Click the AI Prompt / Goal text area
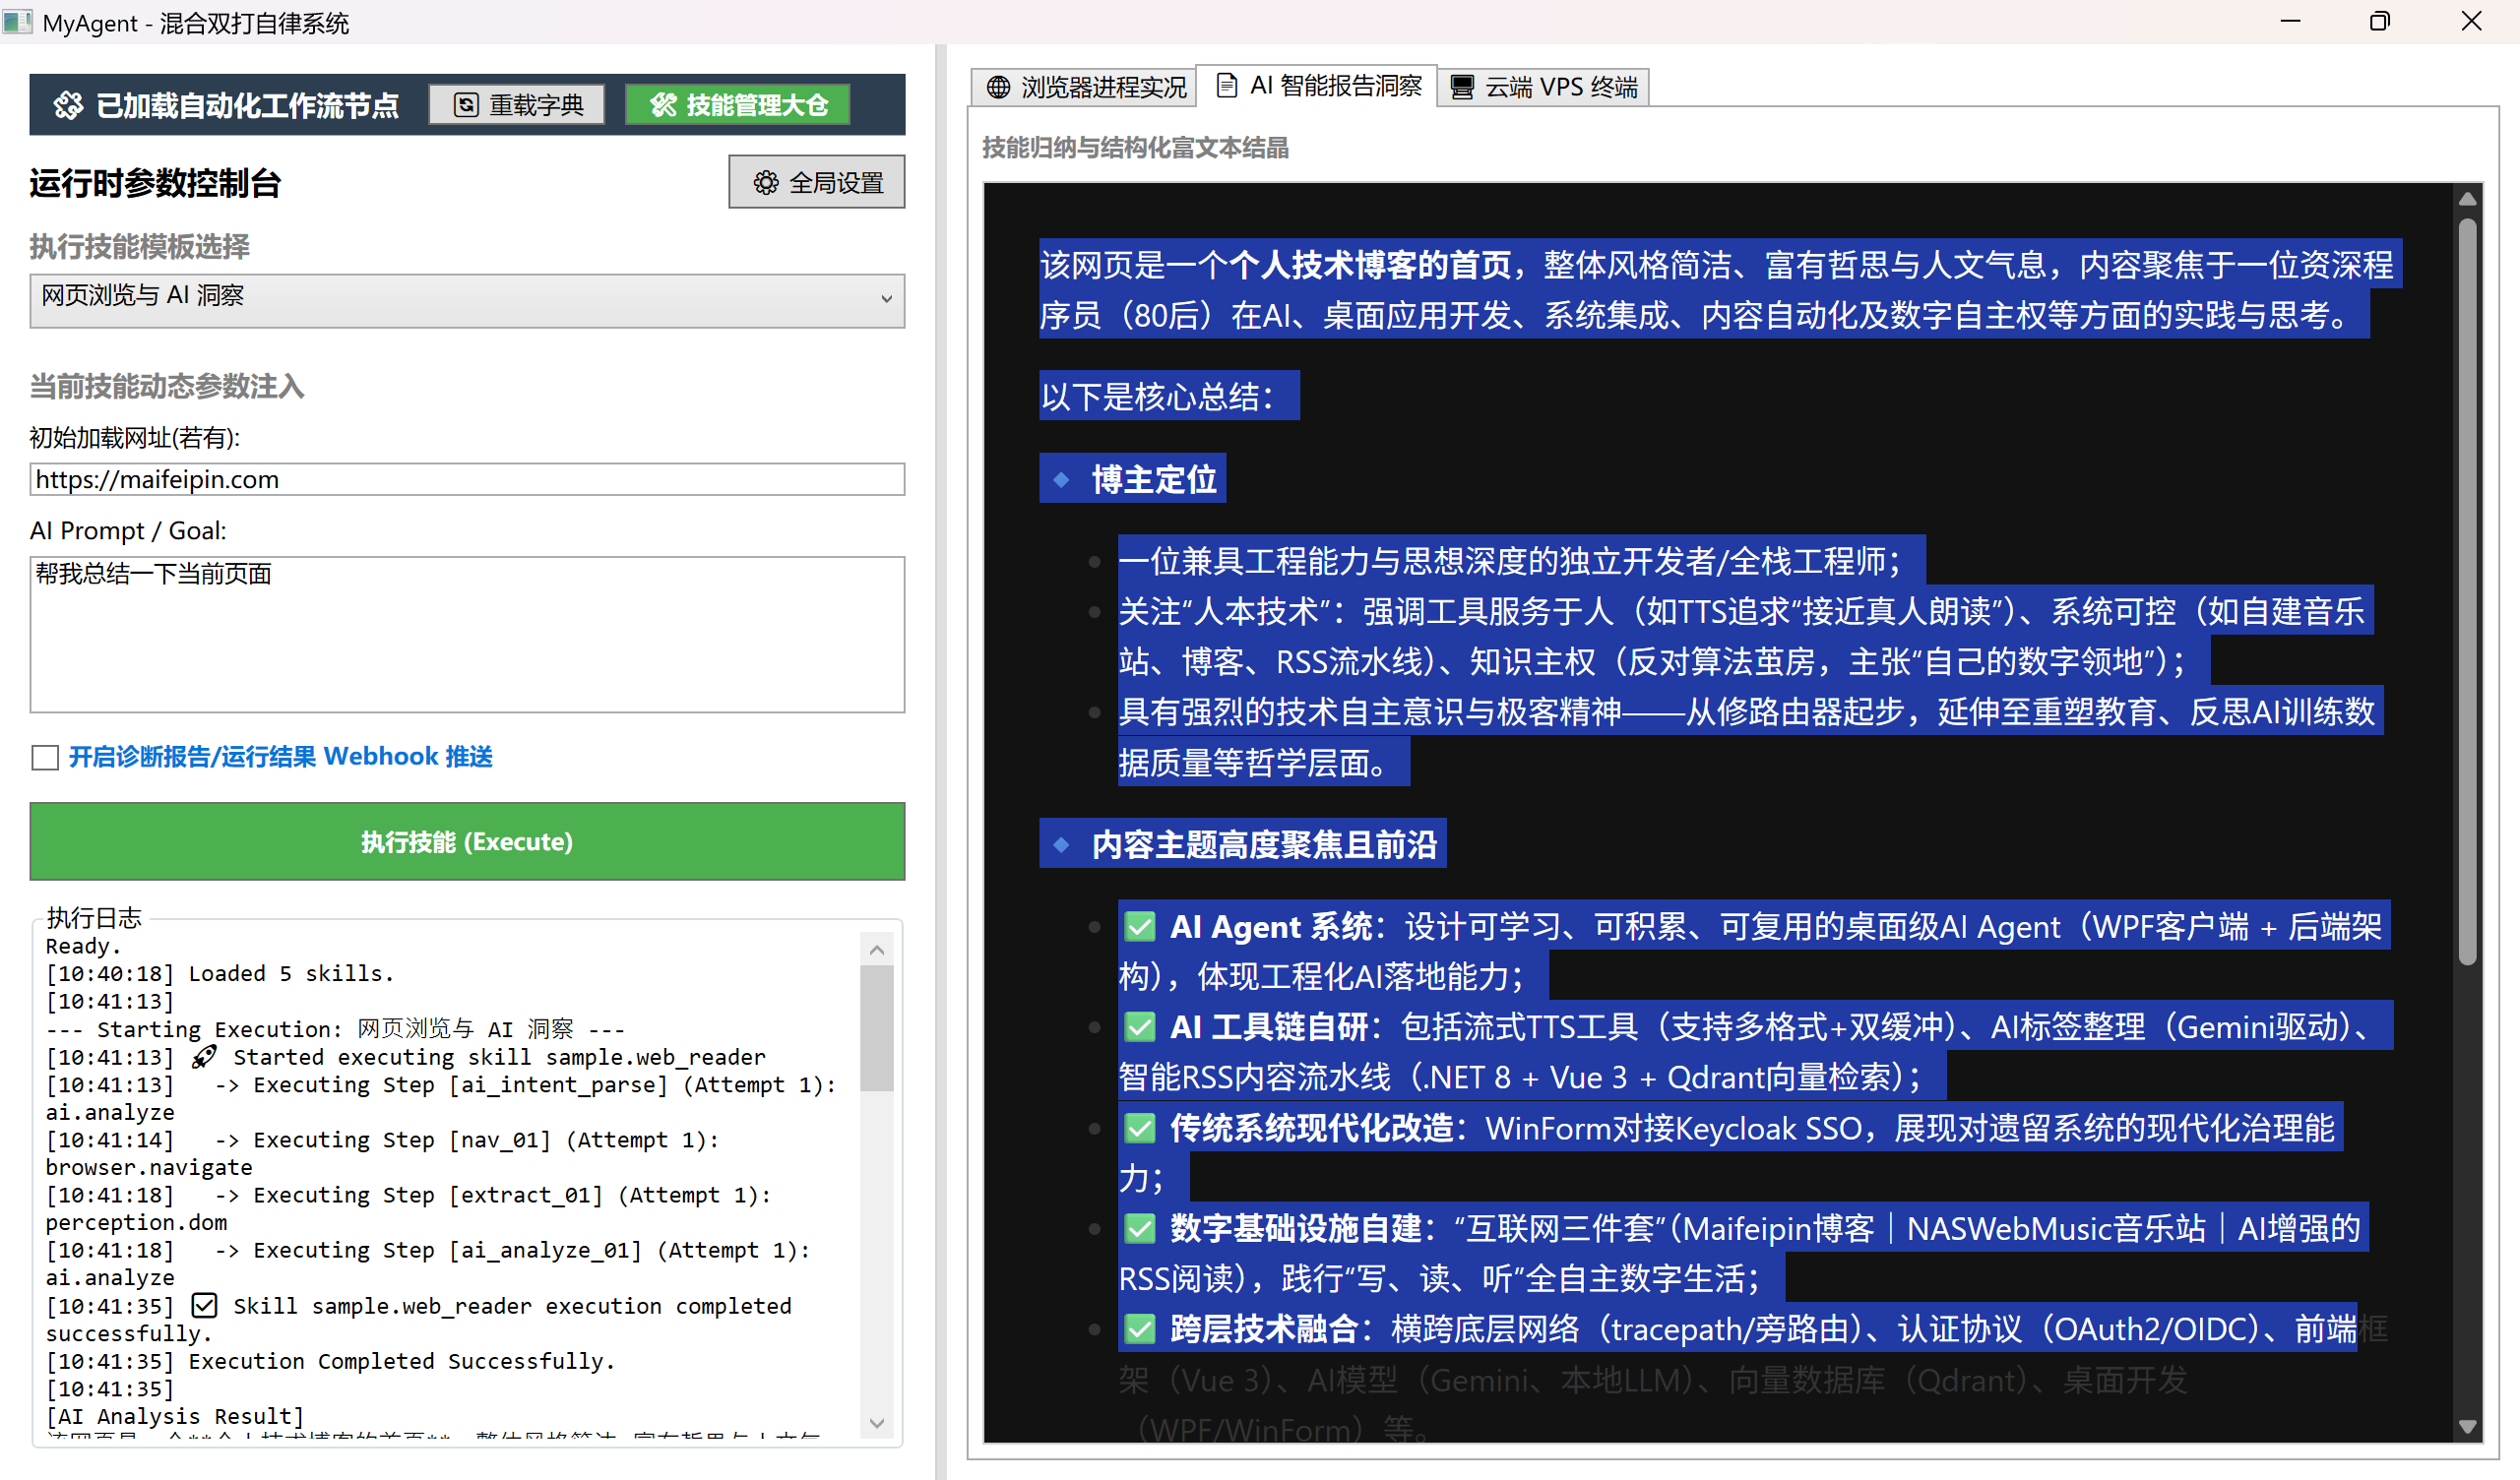This screenshot has height=1480, width=2520. 466,634
